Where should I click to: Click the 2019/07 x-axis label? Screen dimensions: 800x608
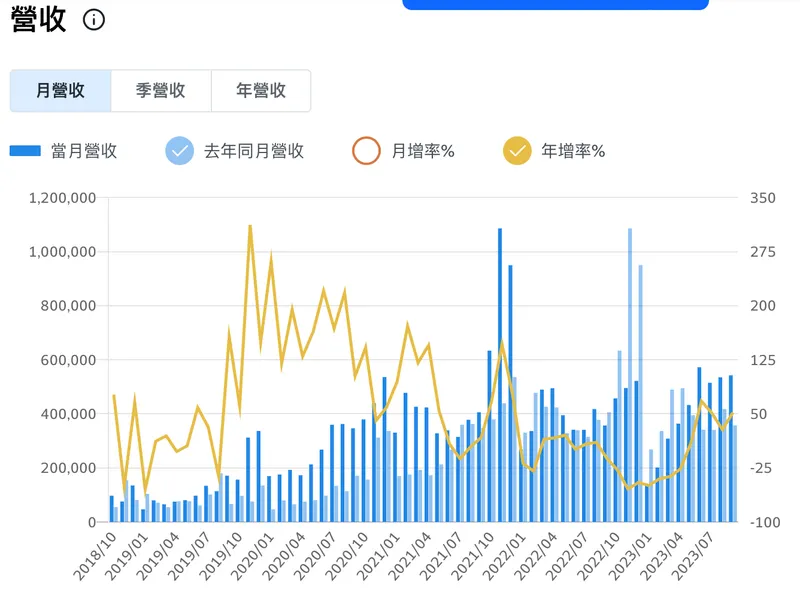189,556
